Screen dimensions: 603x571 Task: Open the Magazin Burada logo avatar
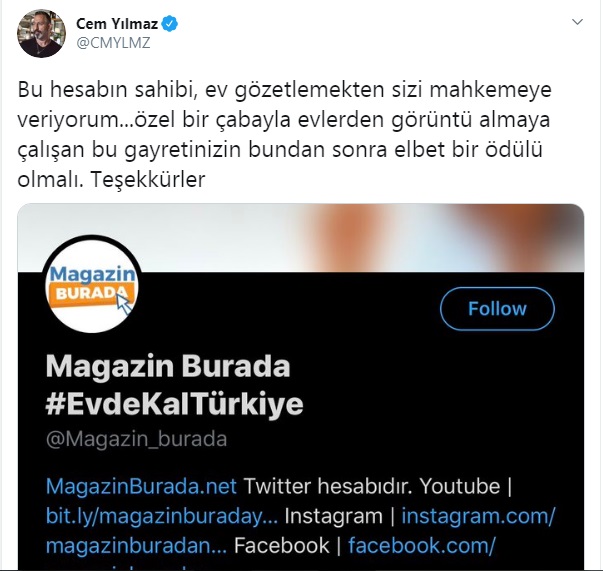(92, 285)
